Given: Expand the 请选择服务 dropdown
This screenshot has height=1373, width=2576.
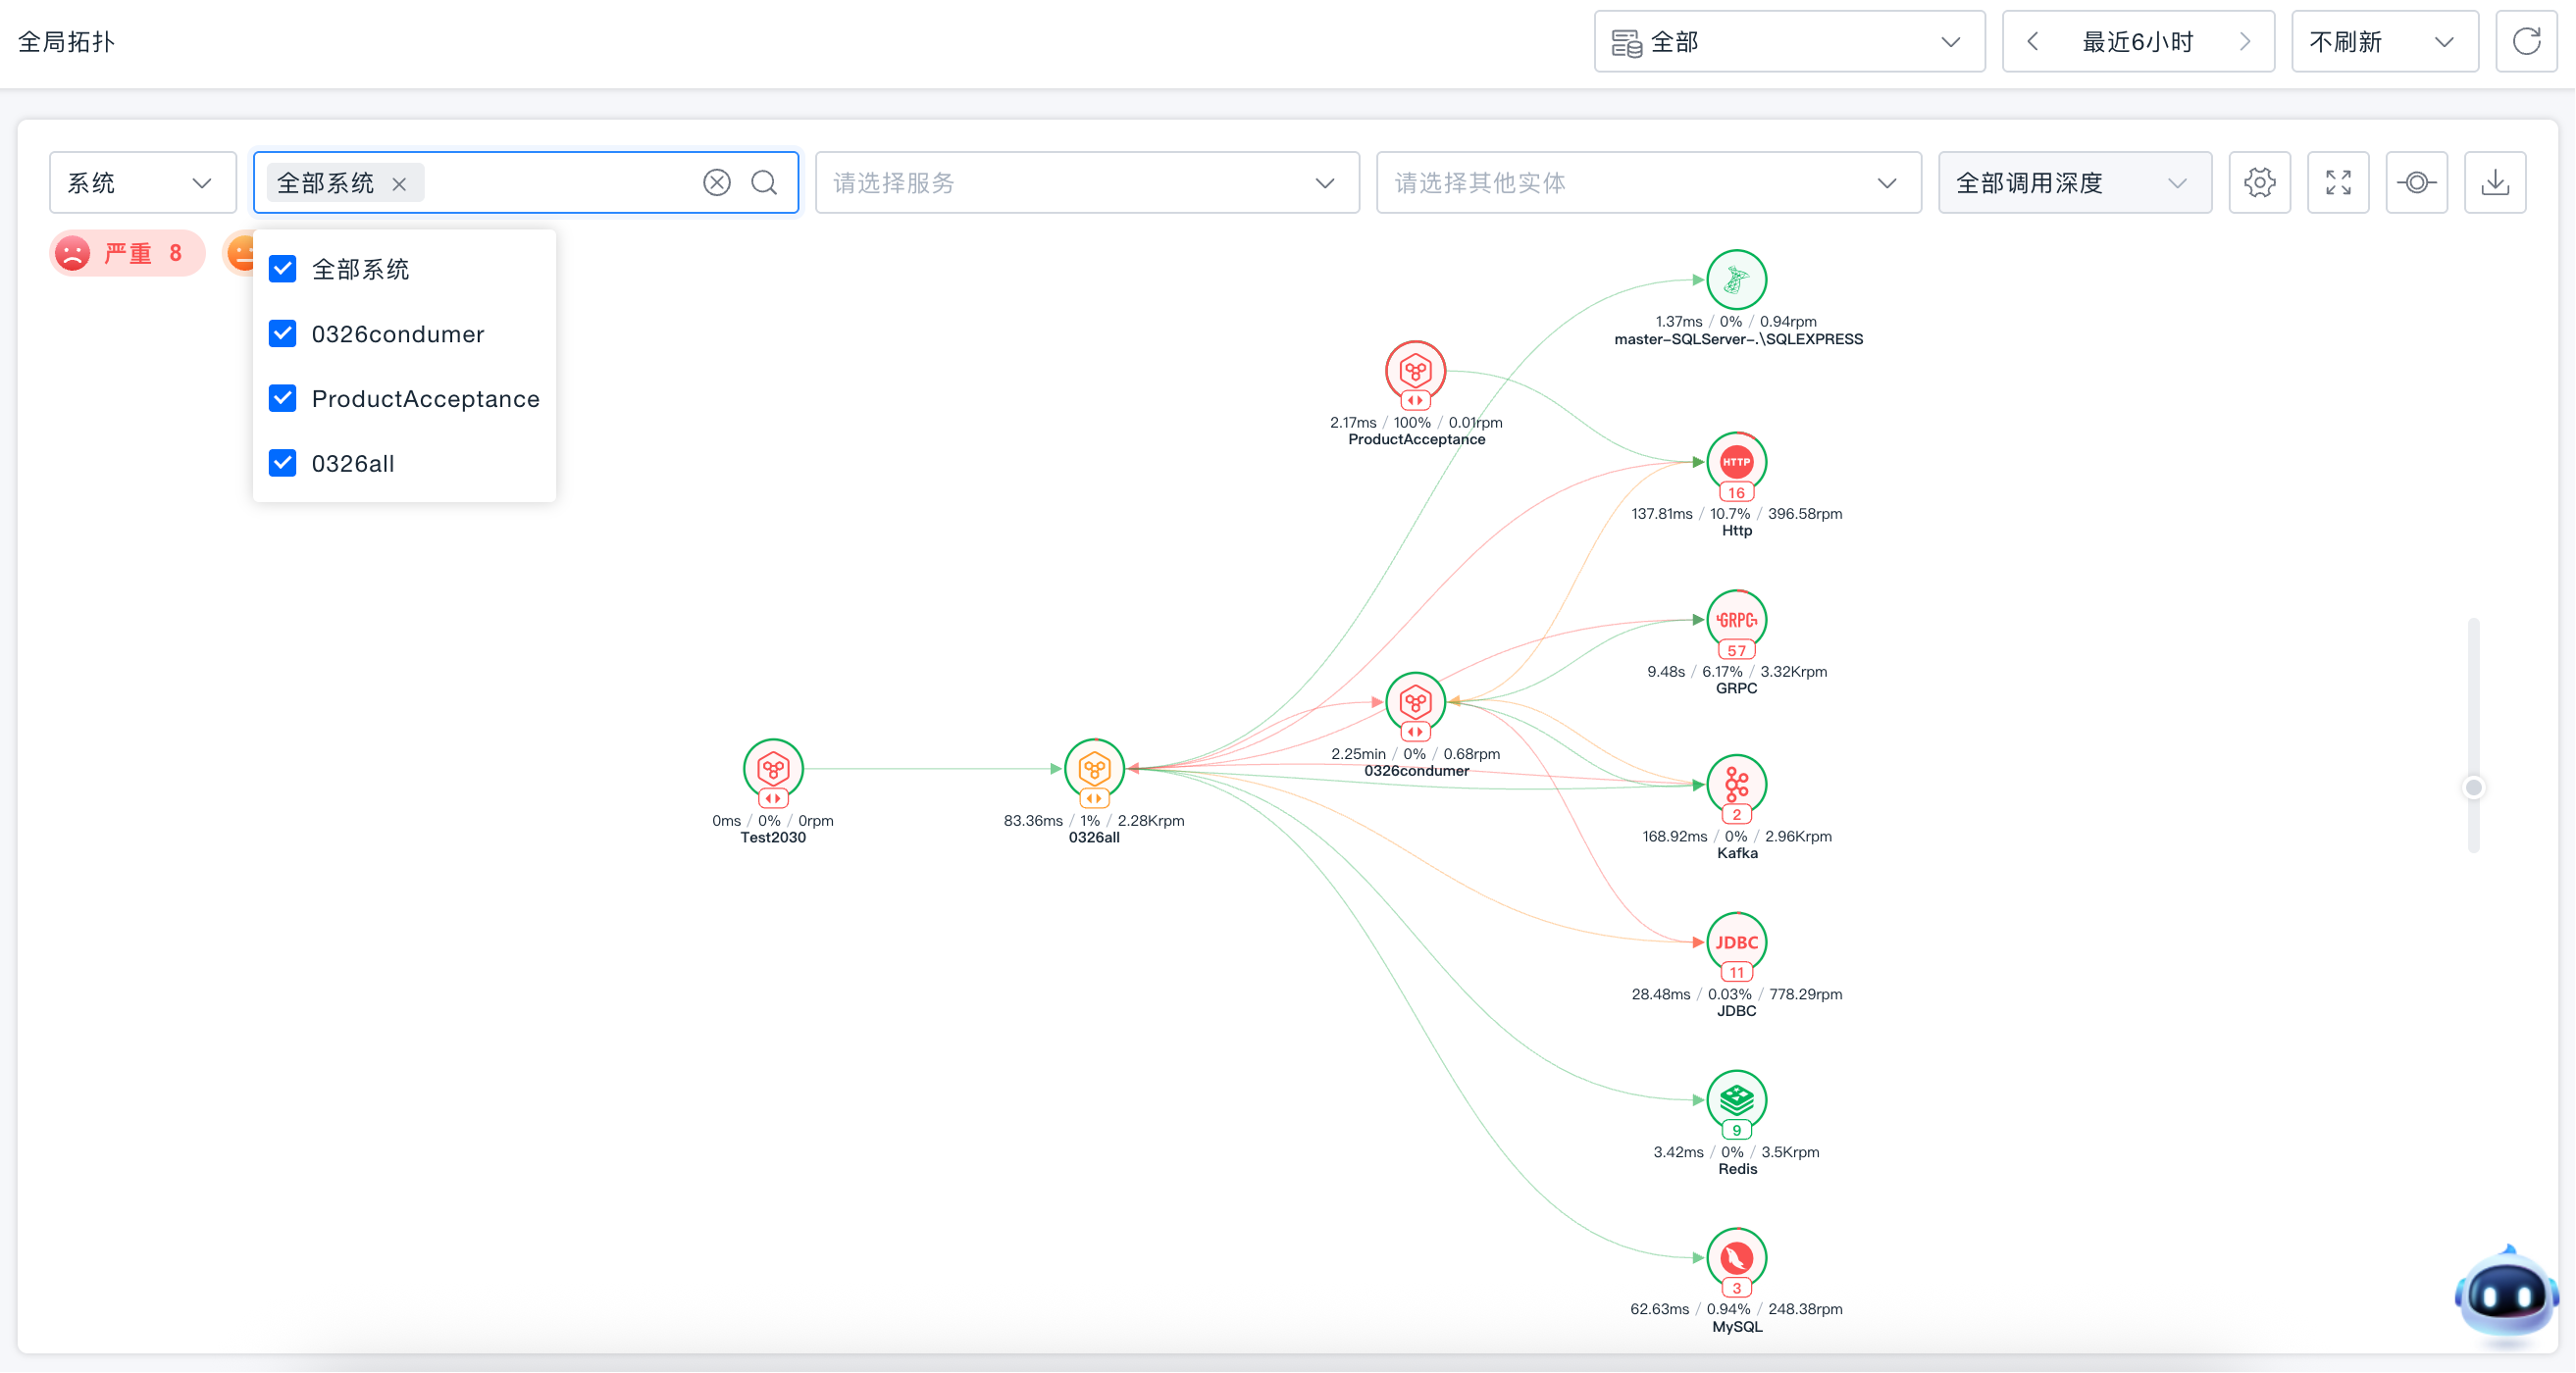Looking at the screenshot, I should [x=1087, y=182].
